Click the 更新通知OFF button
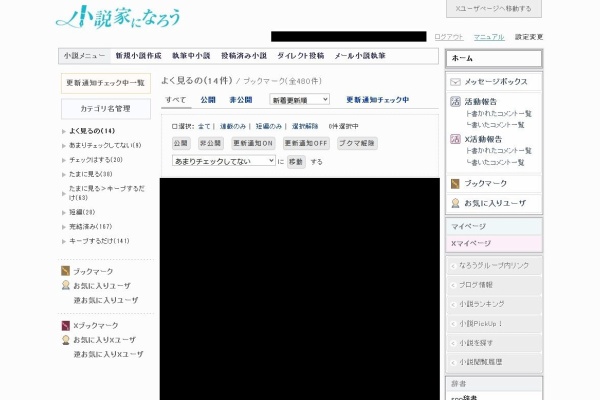Screen dimensions: 600x400 click(306, 143)
